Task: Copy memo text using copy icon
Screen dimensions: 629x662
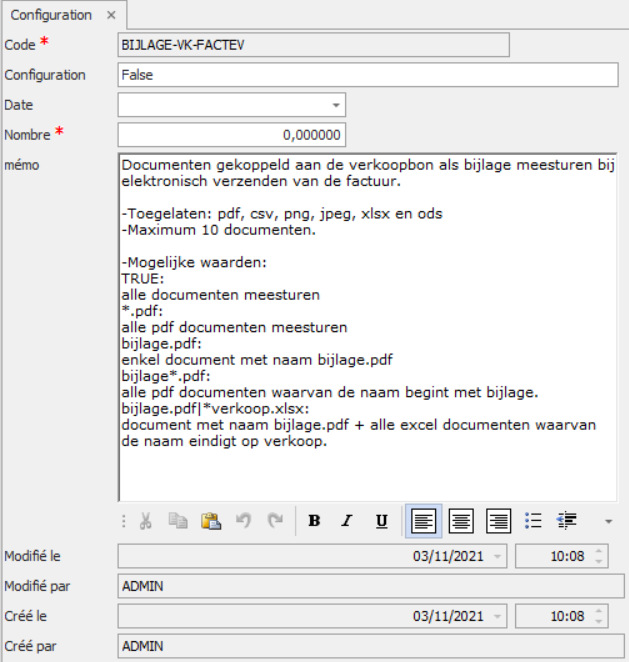Action: coord(178,521)
